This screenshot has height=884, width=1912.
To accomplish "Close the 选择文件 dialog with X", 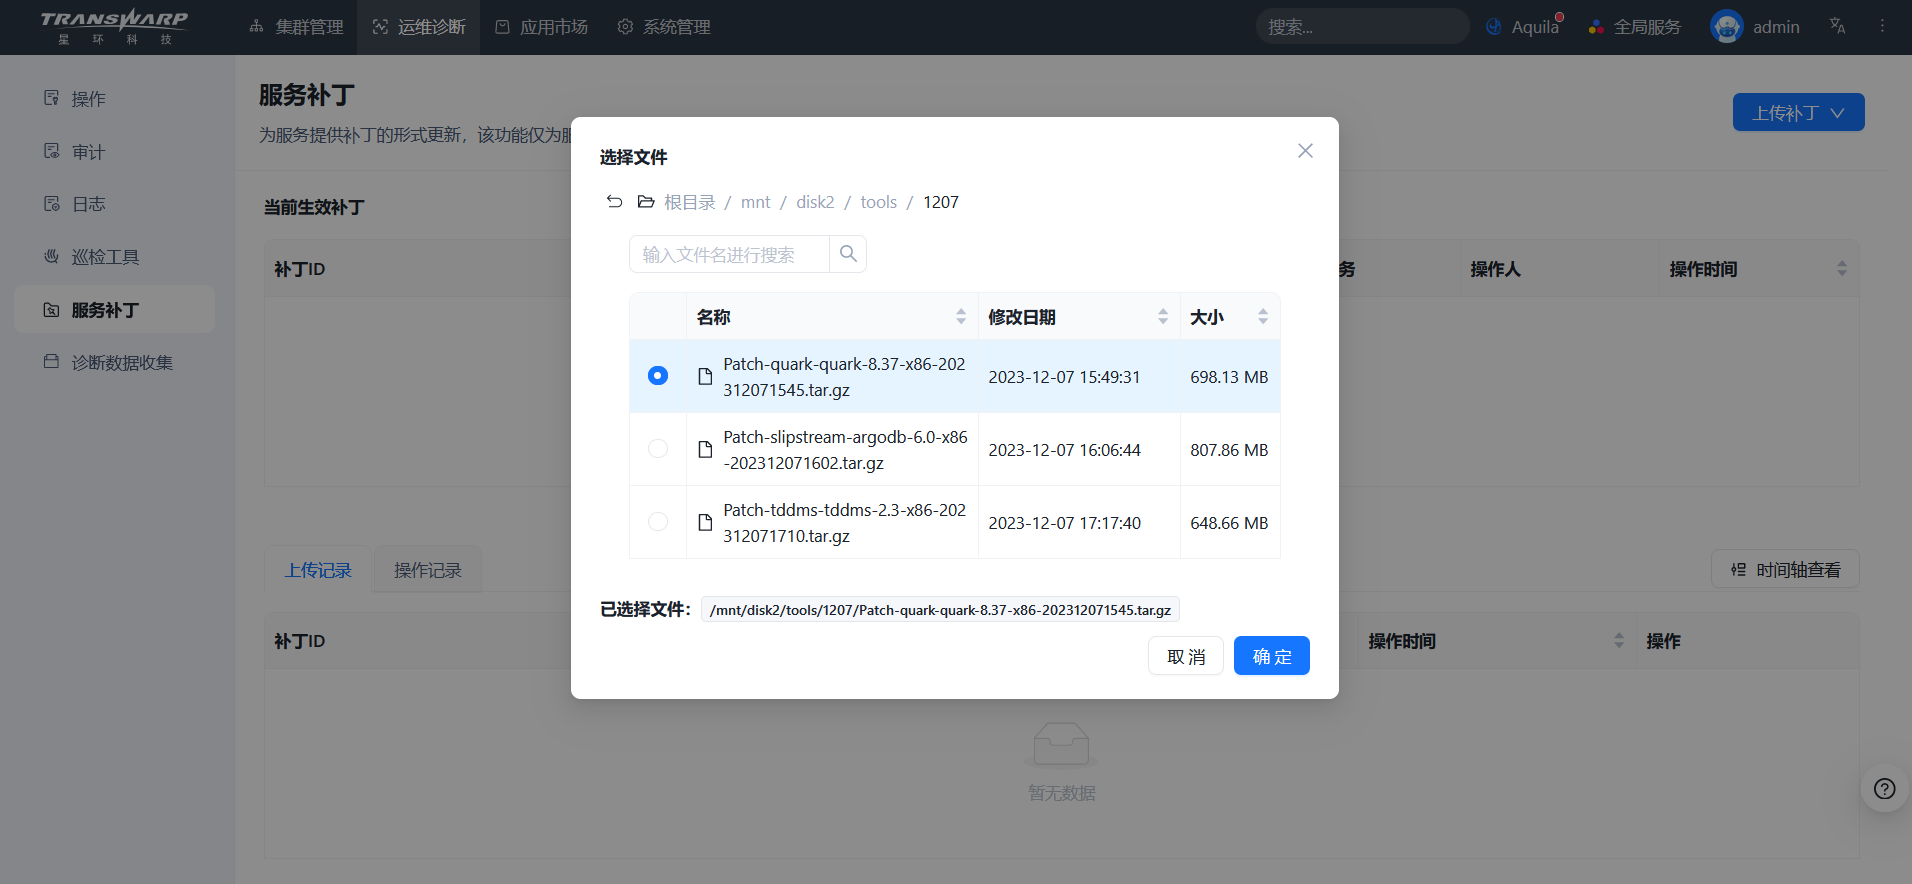I will 1305,151.
